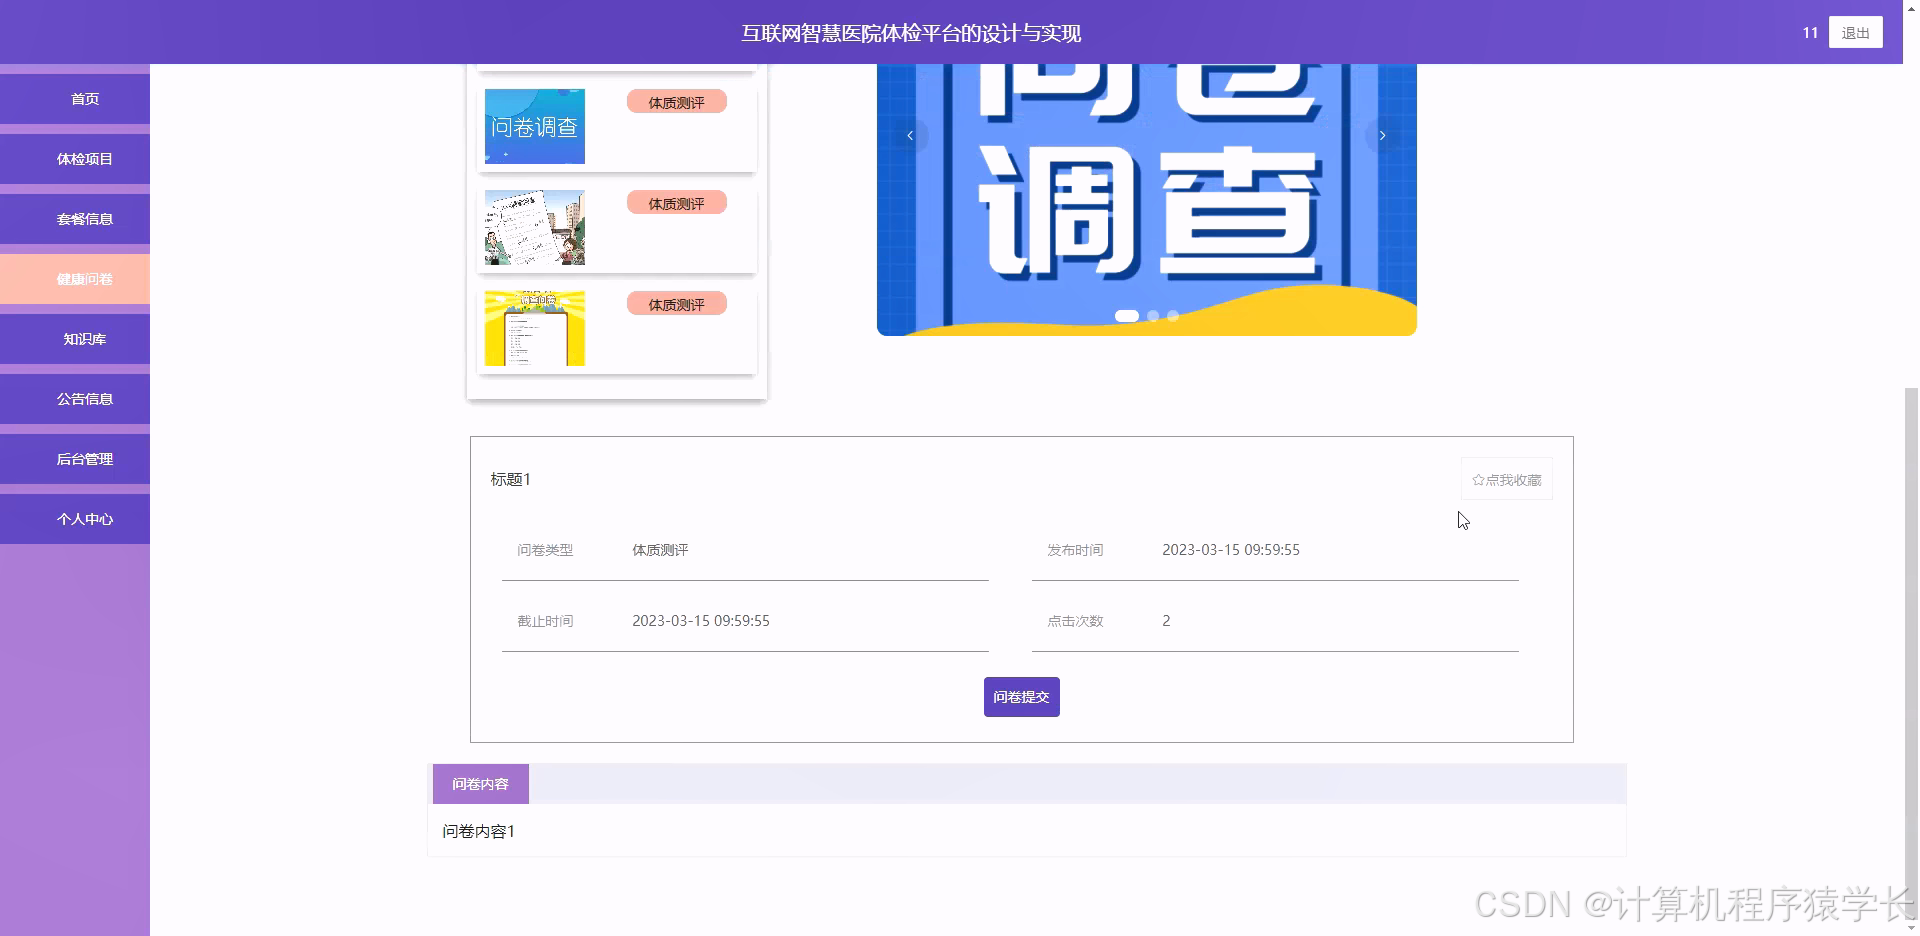This screenshot has height=936, width=1920.
Task: Toggle the 点我收藏 favorite star
Action: pyautogui.click(x=1507, y=479)
